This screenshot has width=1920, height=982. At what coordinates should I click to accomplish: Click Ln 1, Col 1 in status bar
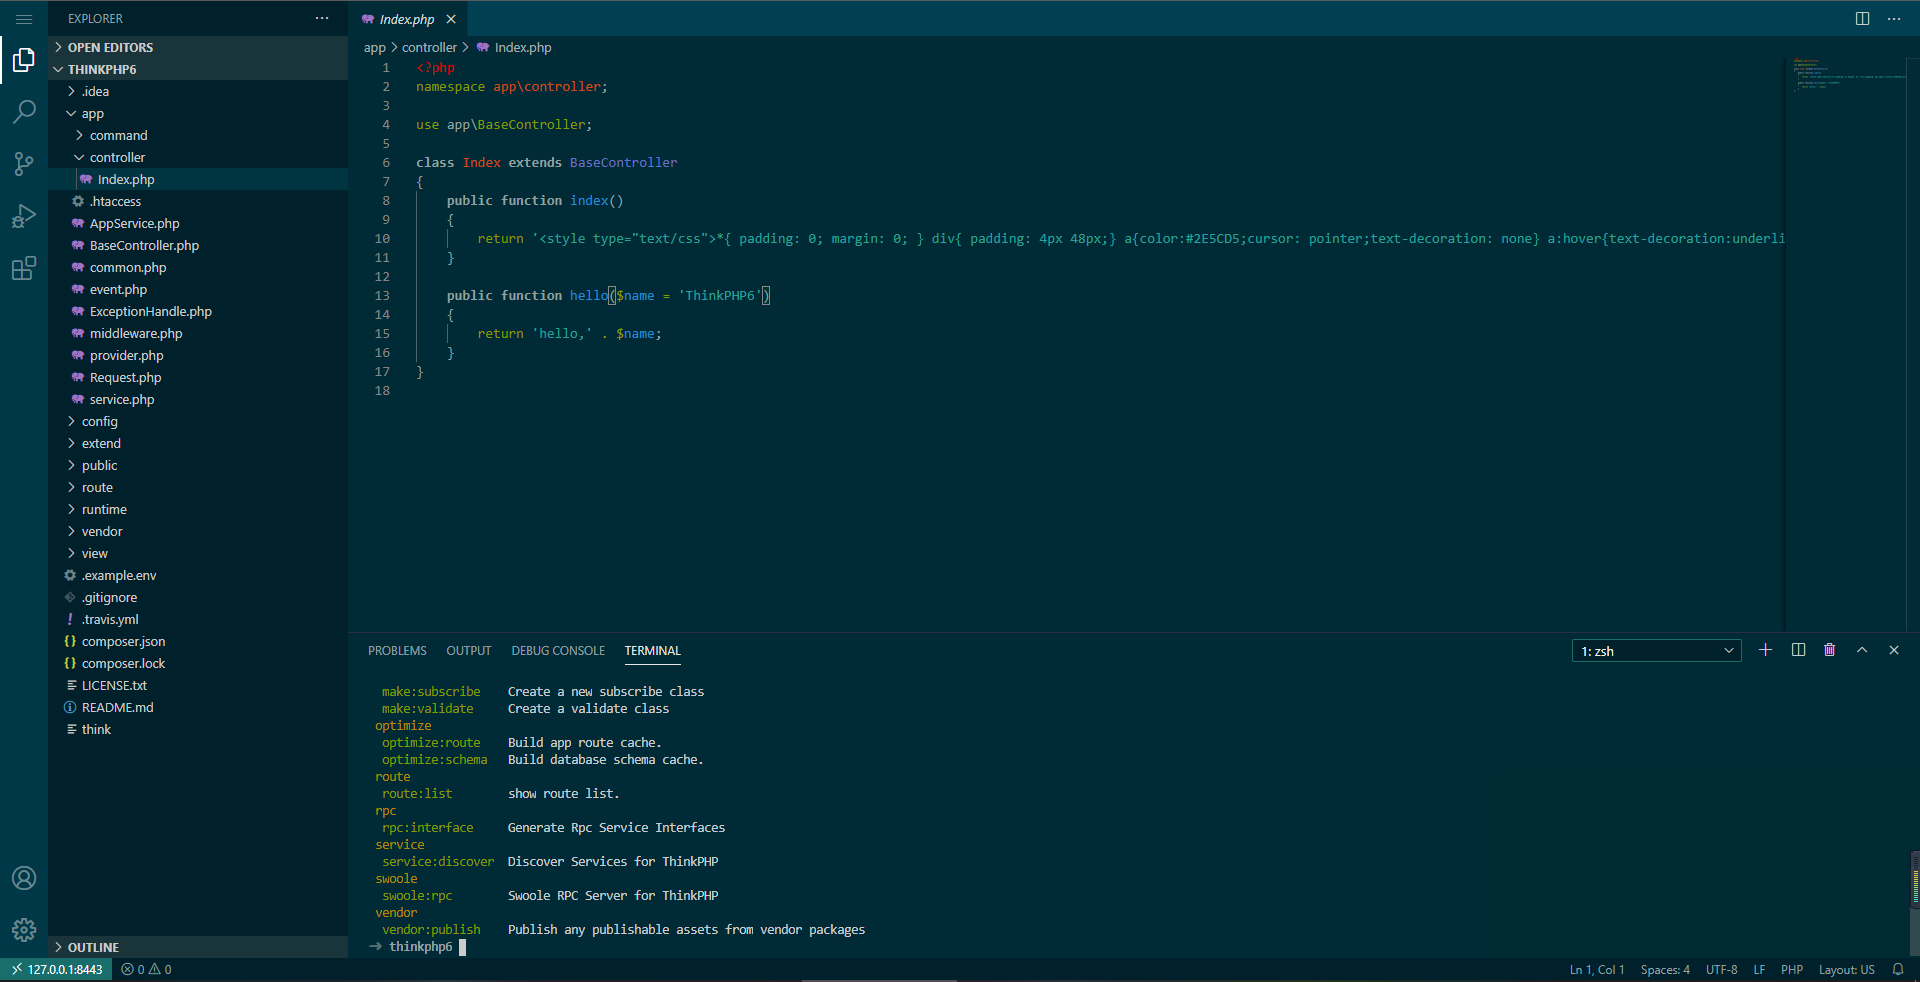(1596, 969)
